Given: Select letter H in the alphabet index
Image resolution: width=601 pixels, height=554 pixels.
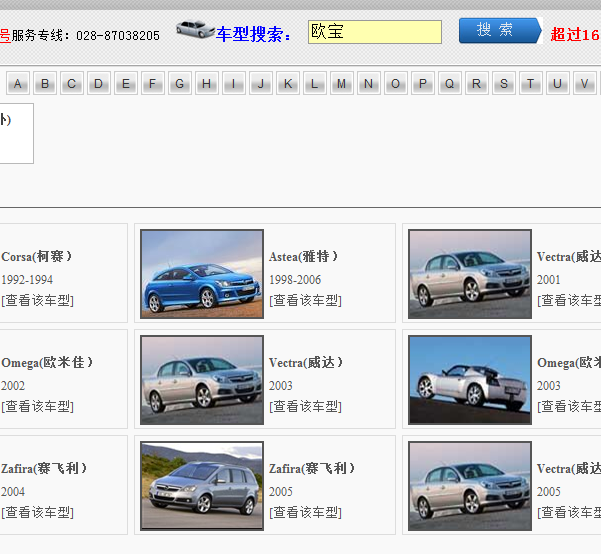Looking at the screenshot, I should point(207,83).
